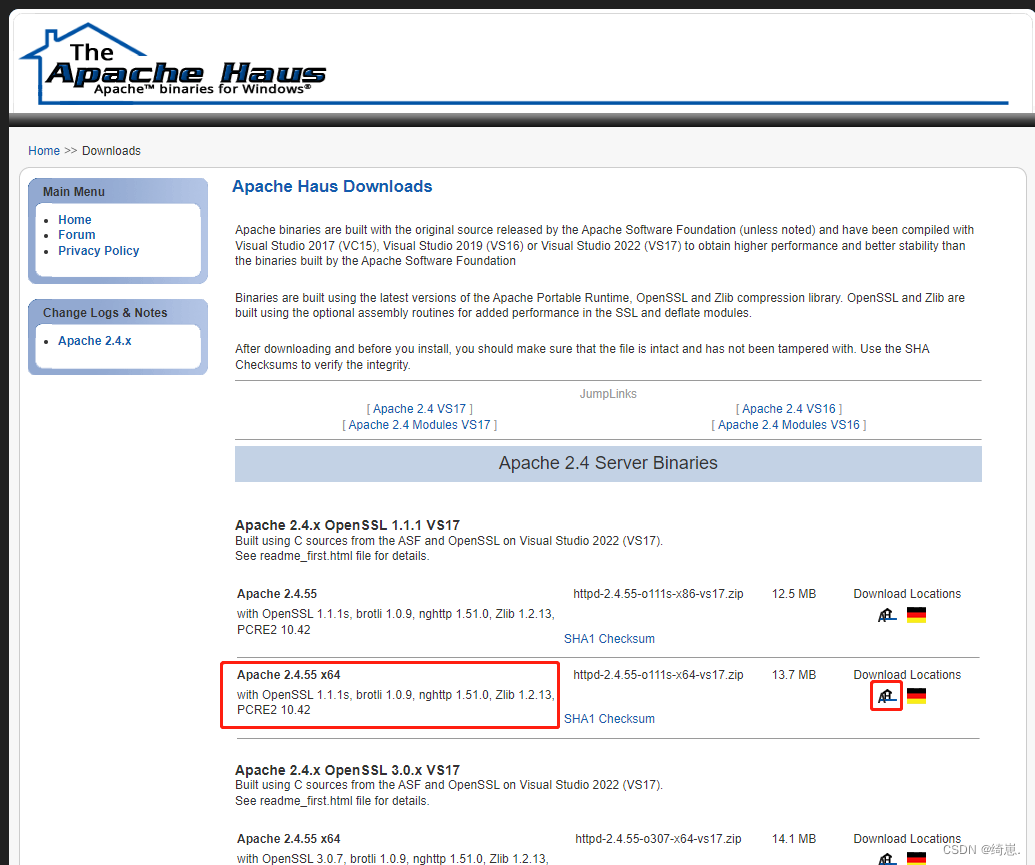Click the Apache 2.4.55 x86 entry title

point(277,594)
